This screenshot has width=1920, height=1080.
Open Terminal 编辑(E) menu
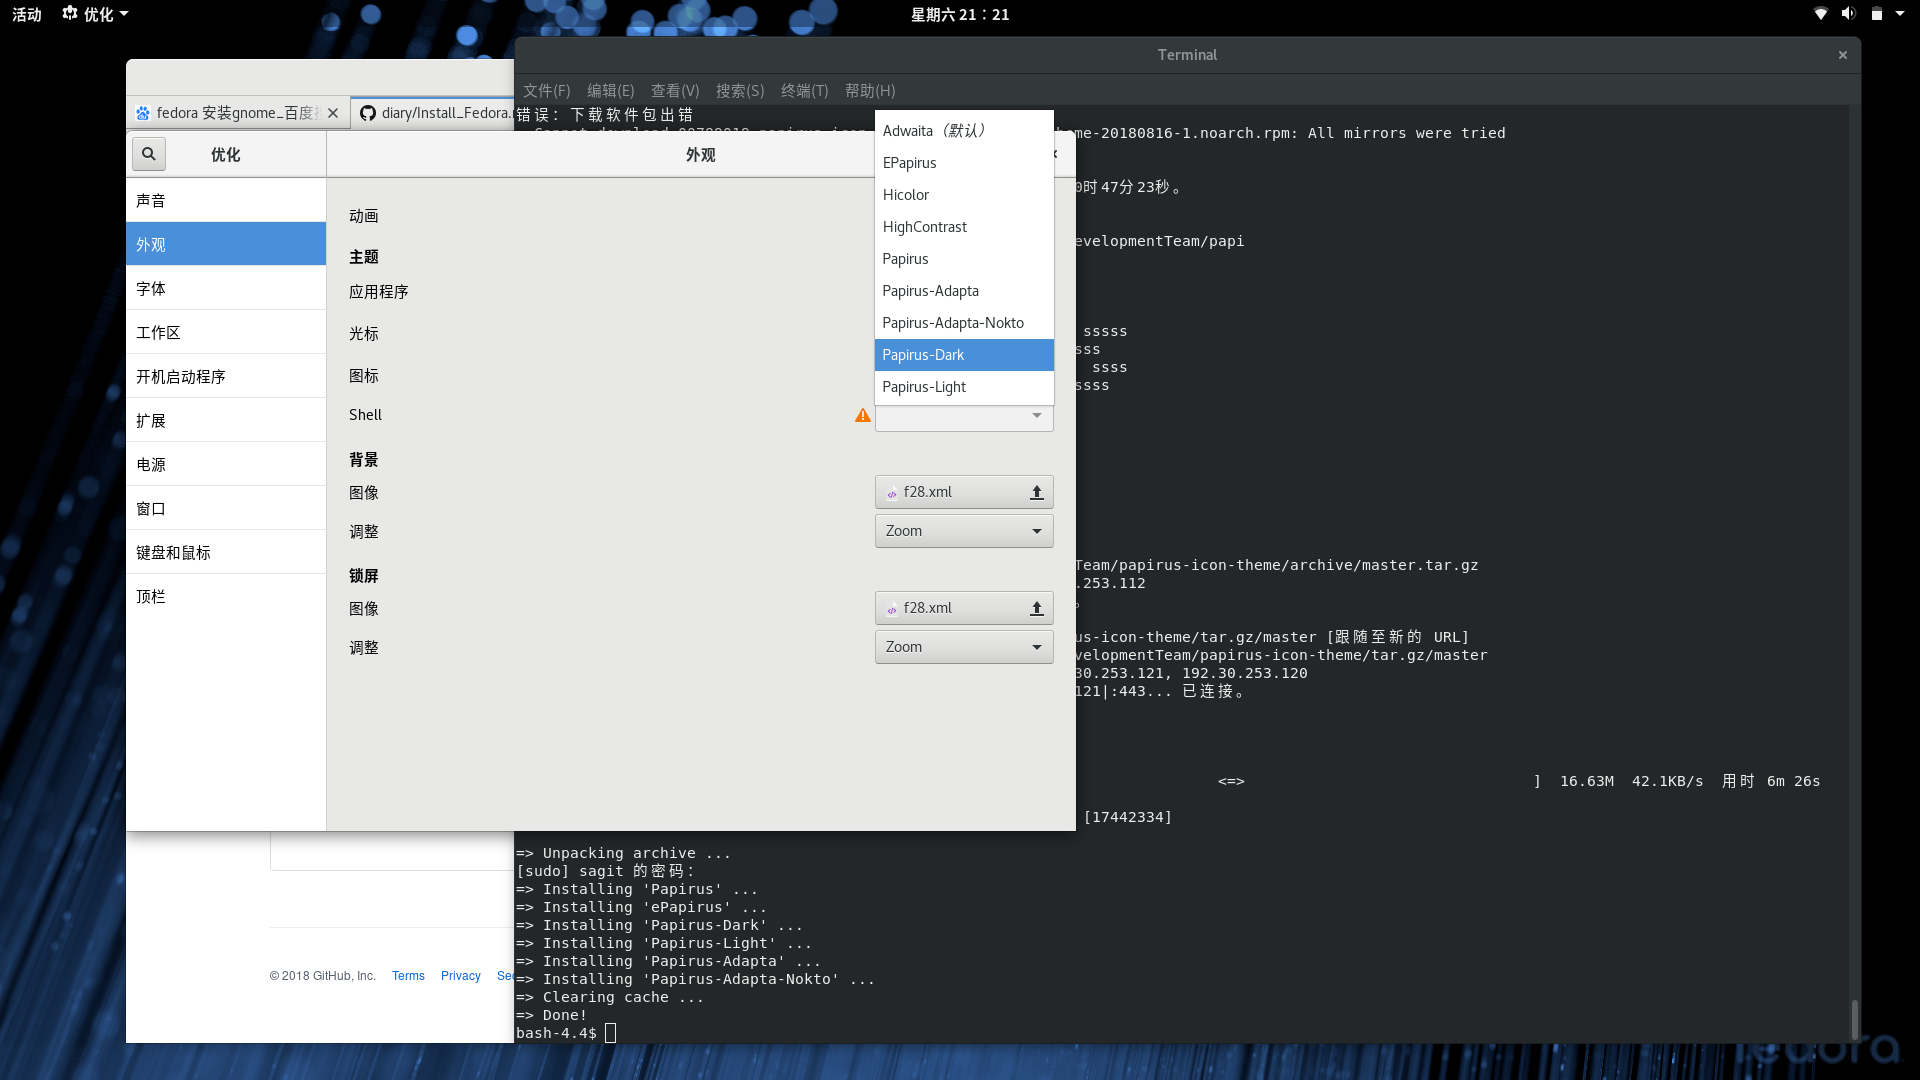click(x=610, y=91)
